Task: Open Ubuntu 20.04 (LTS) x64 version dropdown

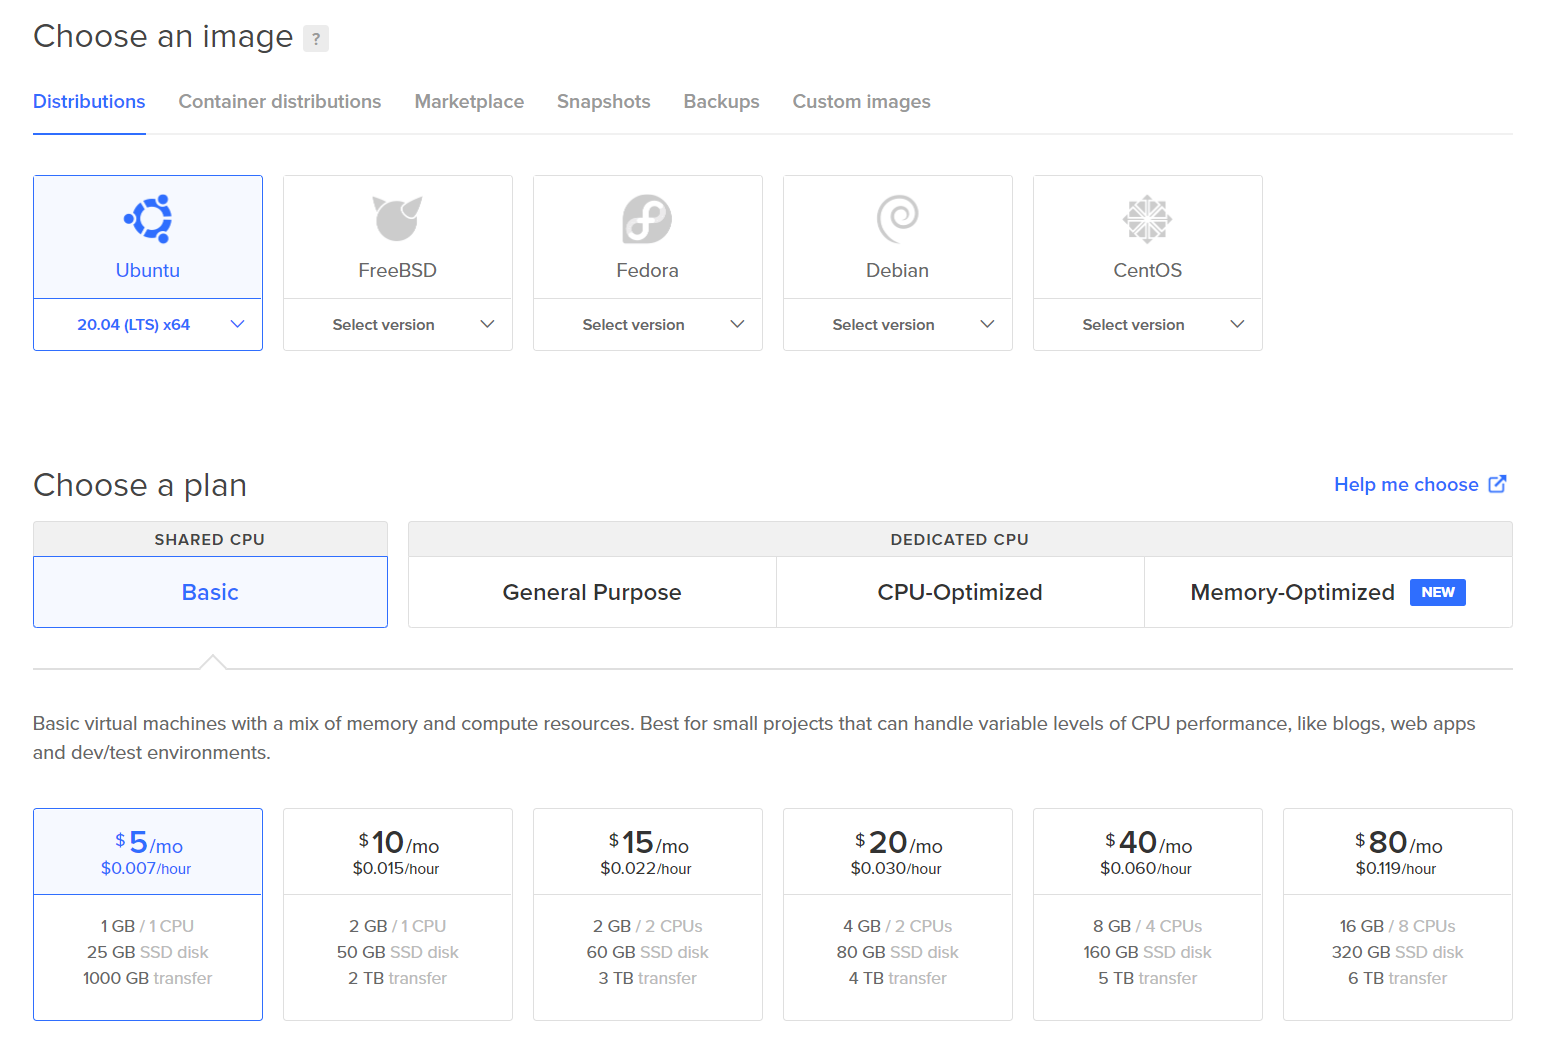Action: [x=148, y=325]
